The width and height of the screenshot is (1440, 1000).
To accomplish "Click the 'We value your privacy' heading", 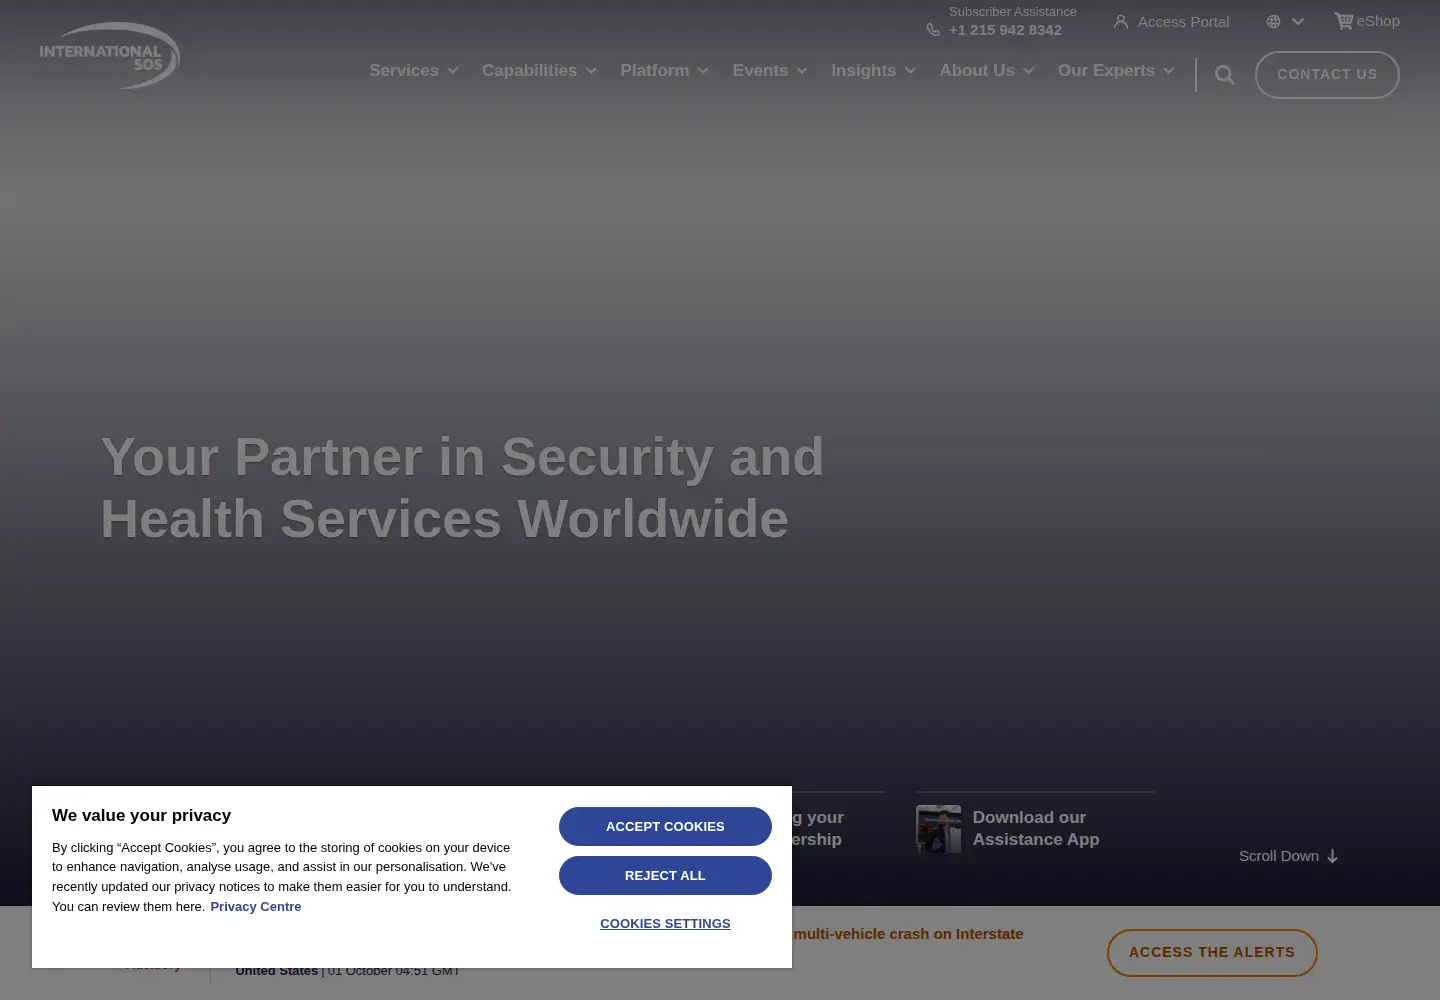I will 141,816.
